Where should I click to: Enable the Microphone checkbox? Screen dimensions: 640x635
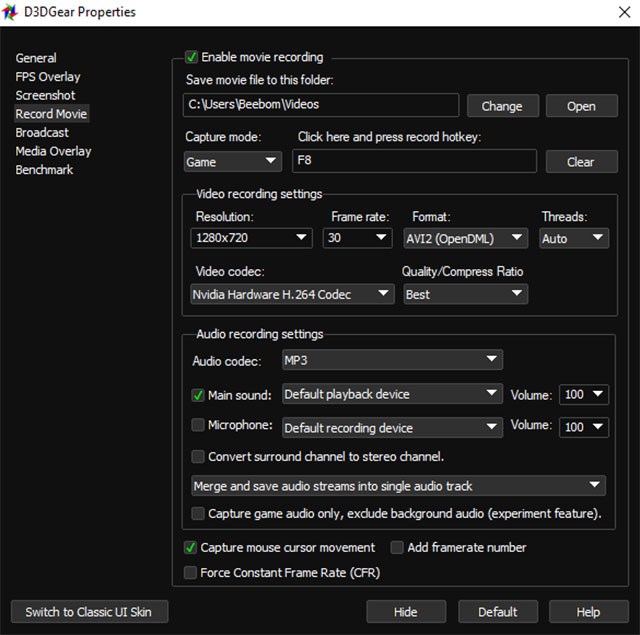point(198,426)
